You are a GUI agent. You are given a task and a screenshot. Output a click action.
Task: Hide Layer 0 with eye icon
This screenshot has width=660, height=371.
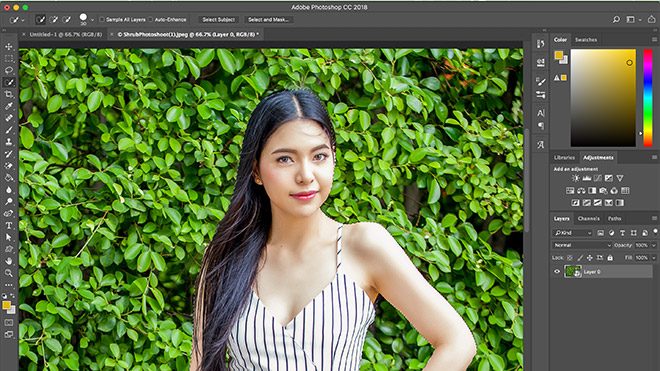tap(557, 272)
